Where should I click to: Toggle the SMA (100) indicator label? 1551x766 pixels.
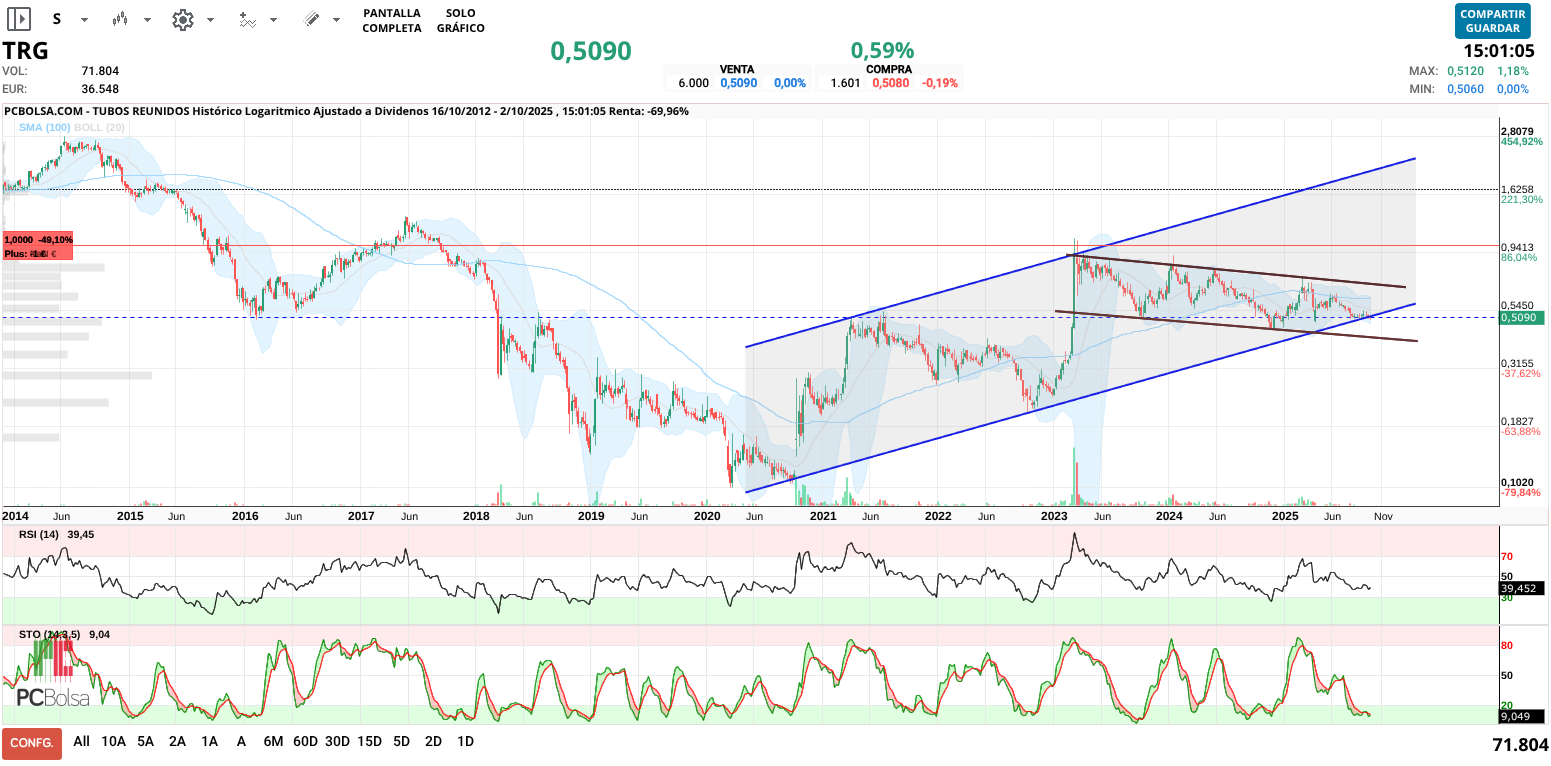click(45, 127)
